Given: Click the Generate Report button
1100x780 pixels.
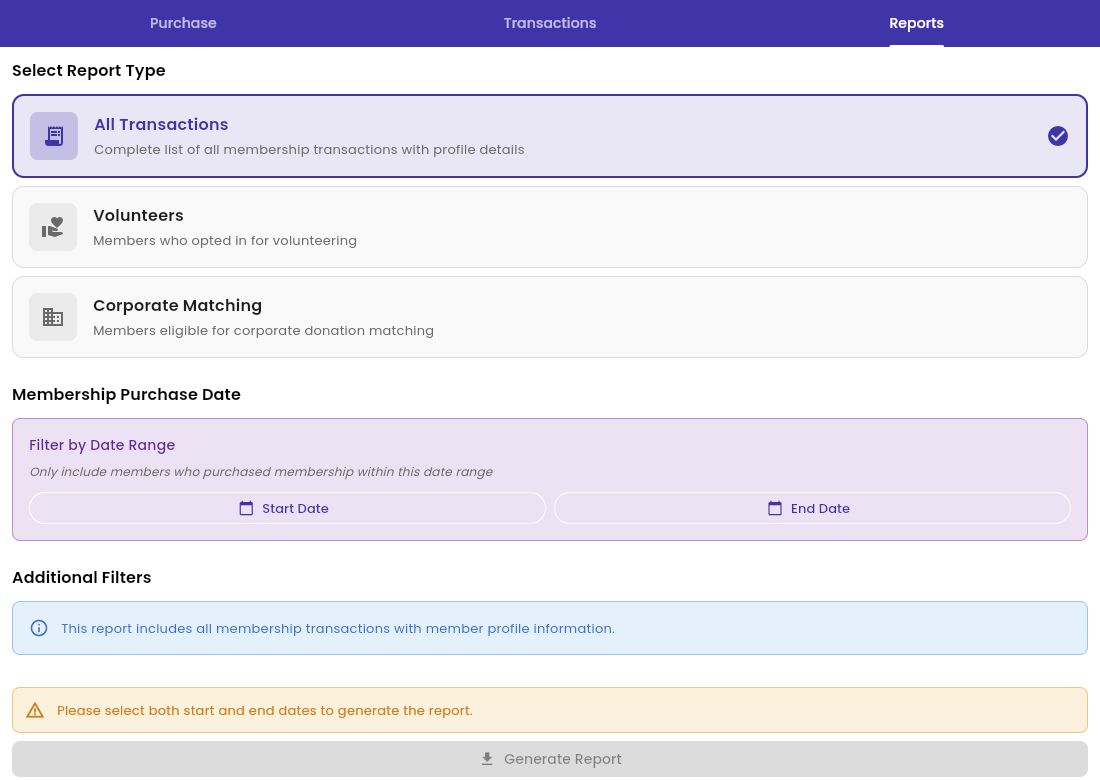Looking at the screenshot, I should coord(550,759).
